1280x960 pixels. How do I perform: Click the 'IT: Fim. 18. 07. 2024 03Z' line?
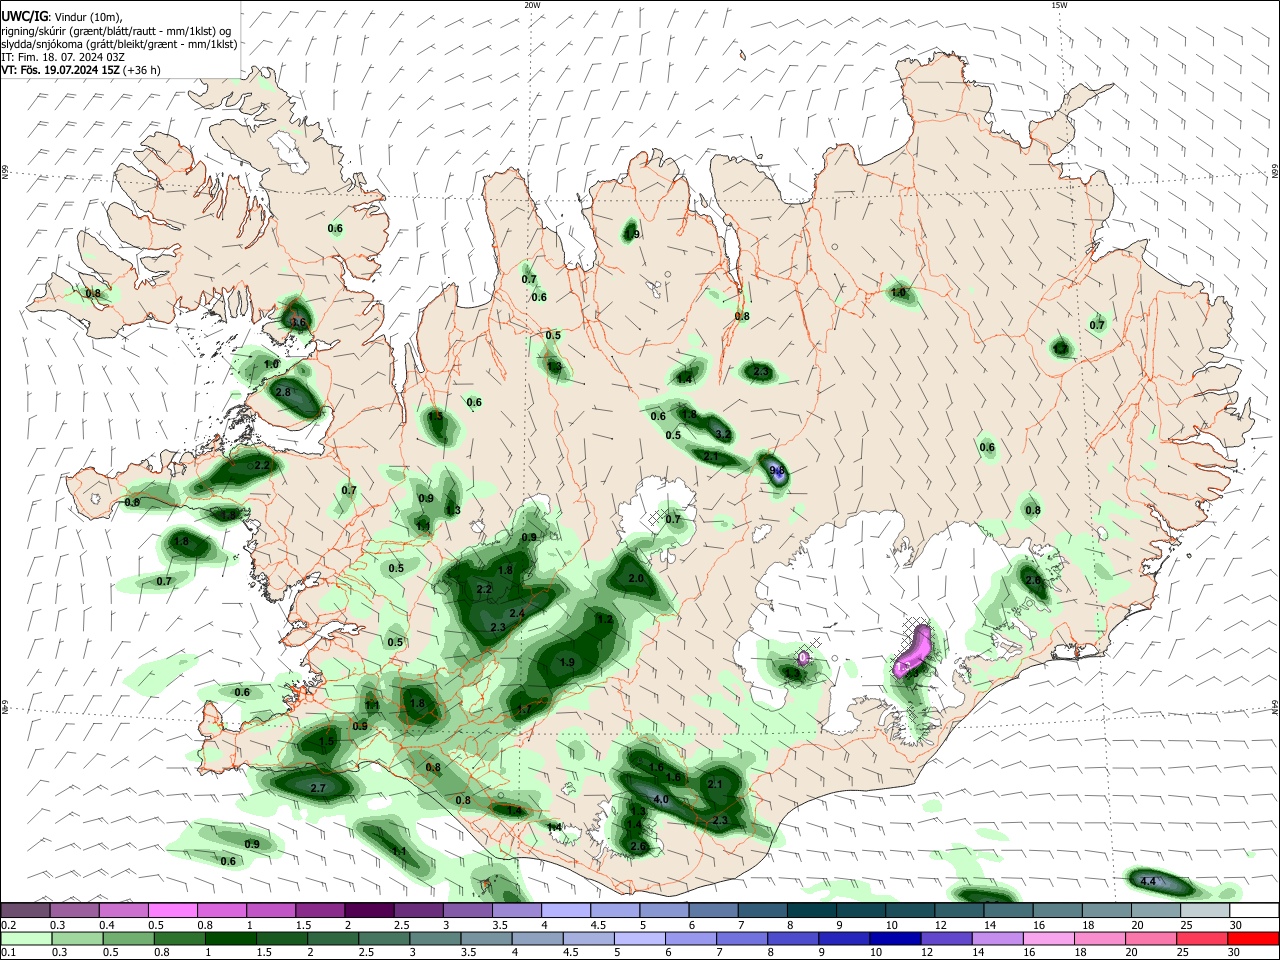[63, 57]
